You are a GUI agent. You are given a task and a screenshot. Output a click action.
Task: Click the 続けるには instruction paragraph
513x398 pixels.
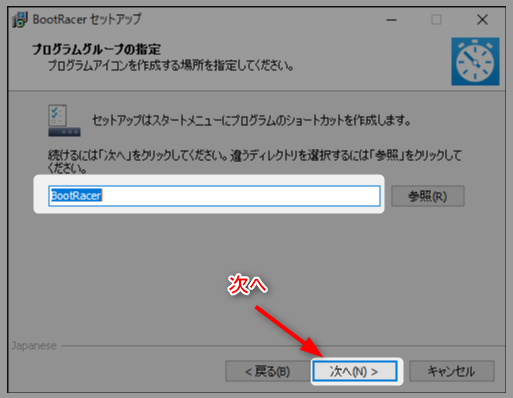[x=255, y=162]
